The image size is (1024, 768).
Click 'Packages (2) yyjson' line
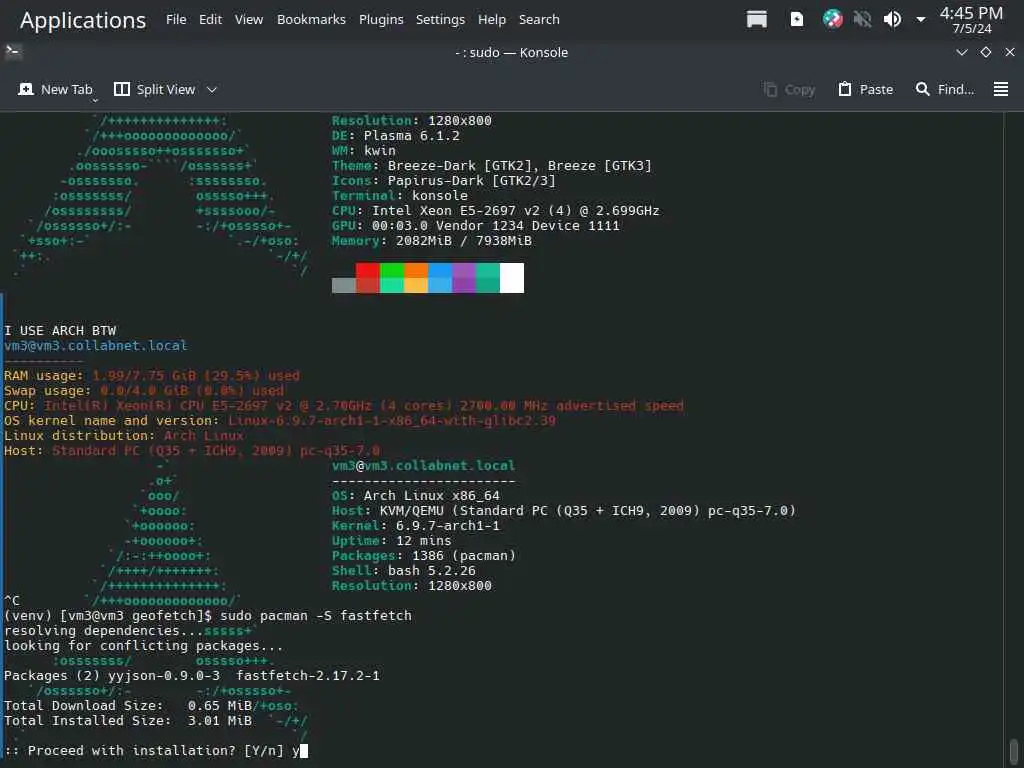pos(191,676)
